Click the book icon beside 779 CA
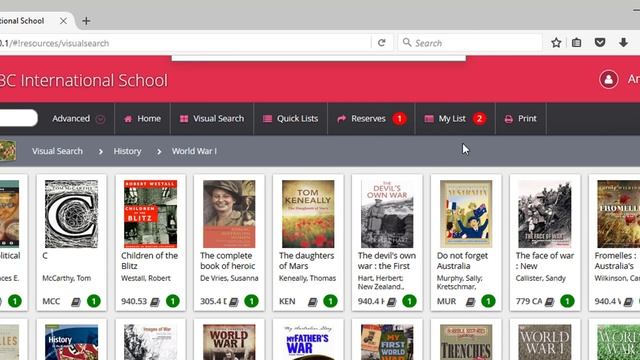 (549, 302)
